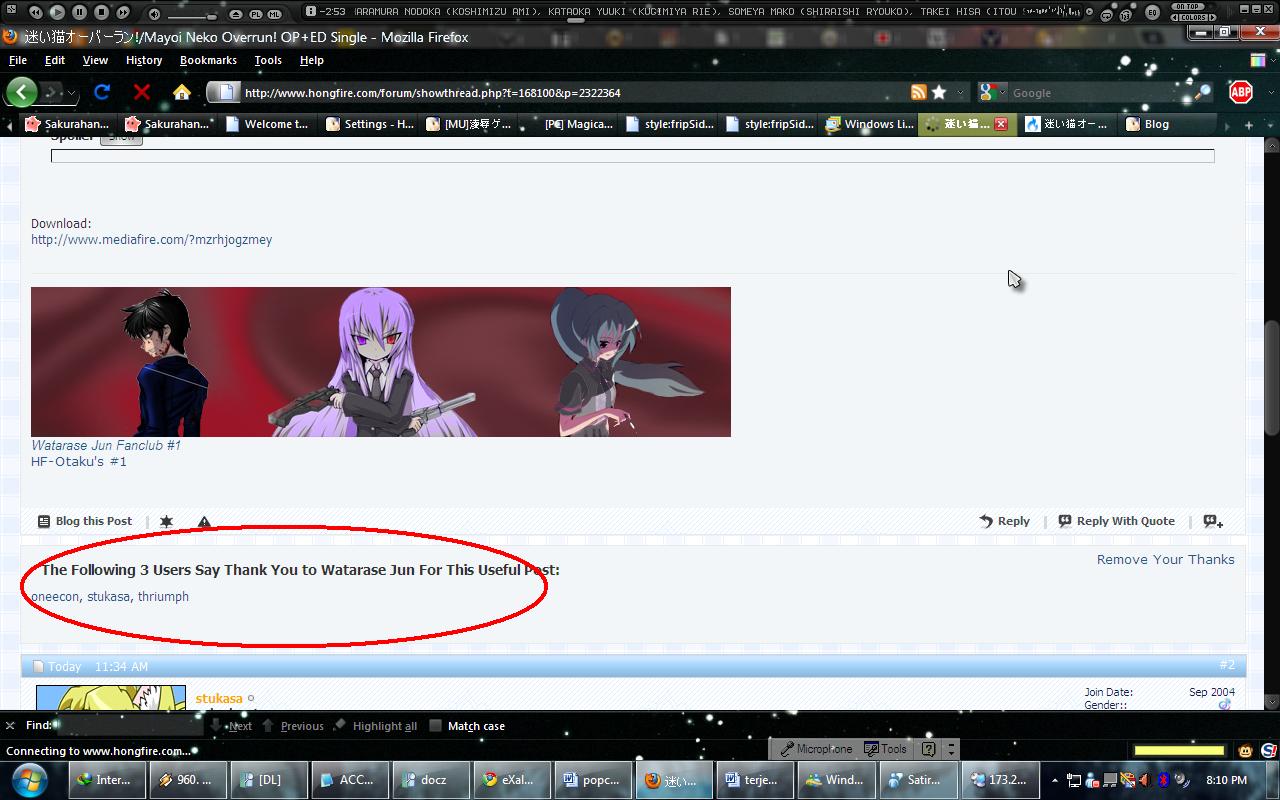1280x800 pixels.
Task: Pause the media player playback
Action: [81, 12]
